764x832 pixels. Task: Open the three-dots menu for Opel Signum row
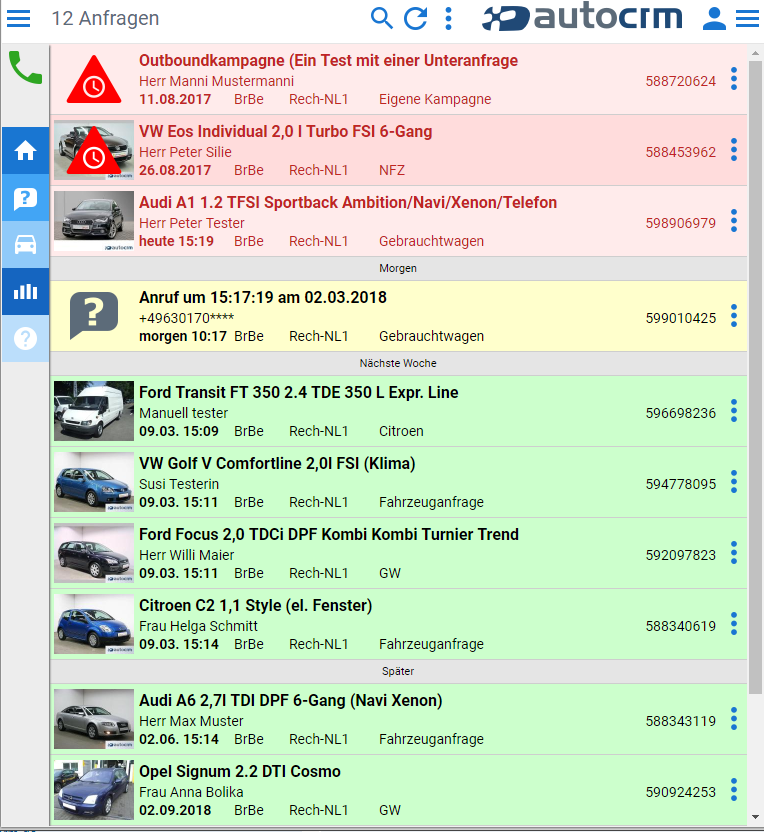(x=734, y=790)
